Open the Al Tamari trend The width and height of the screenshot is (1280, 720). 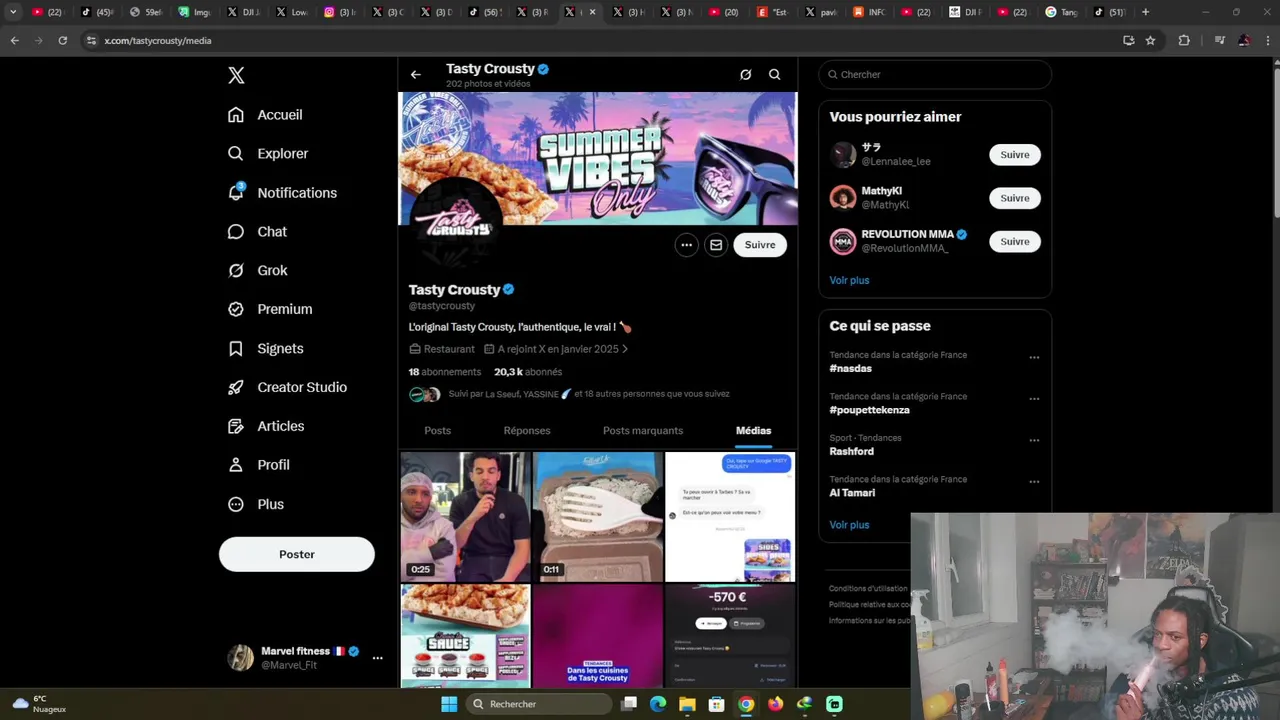(x=852, y=493)
